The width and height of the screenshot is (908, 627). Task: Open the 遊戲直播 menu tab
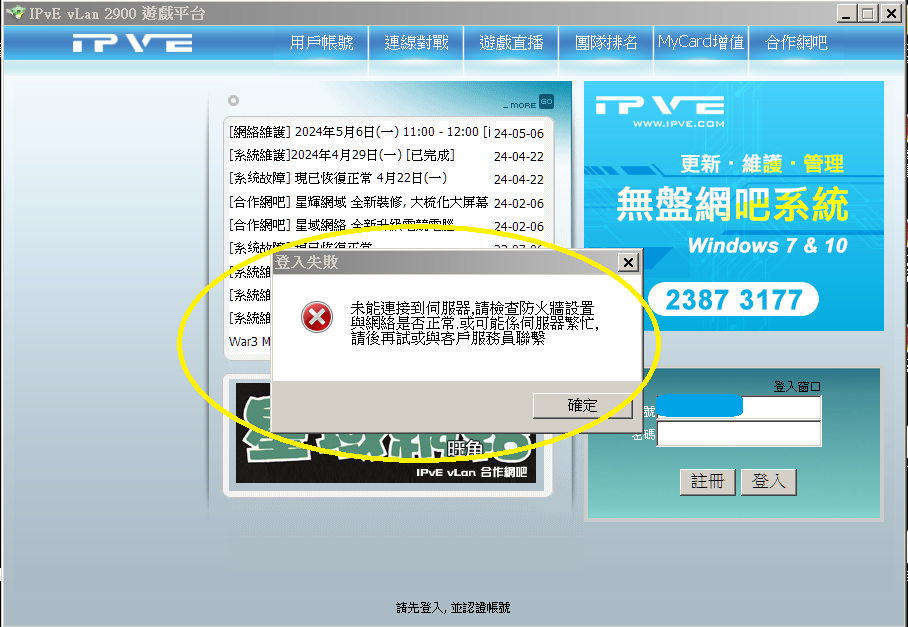511,42
